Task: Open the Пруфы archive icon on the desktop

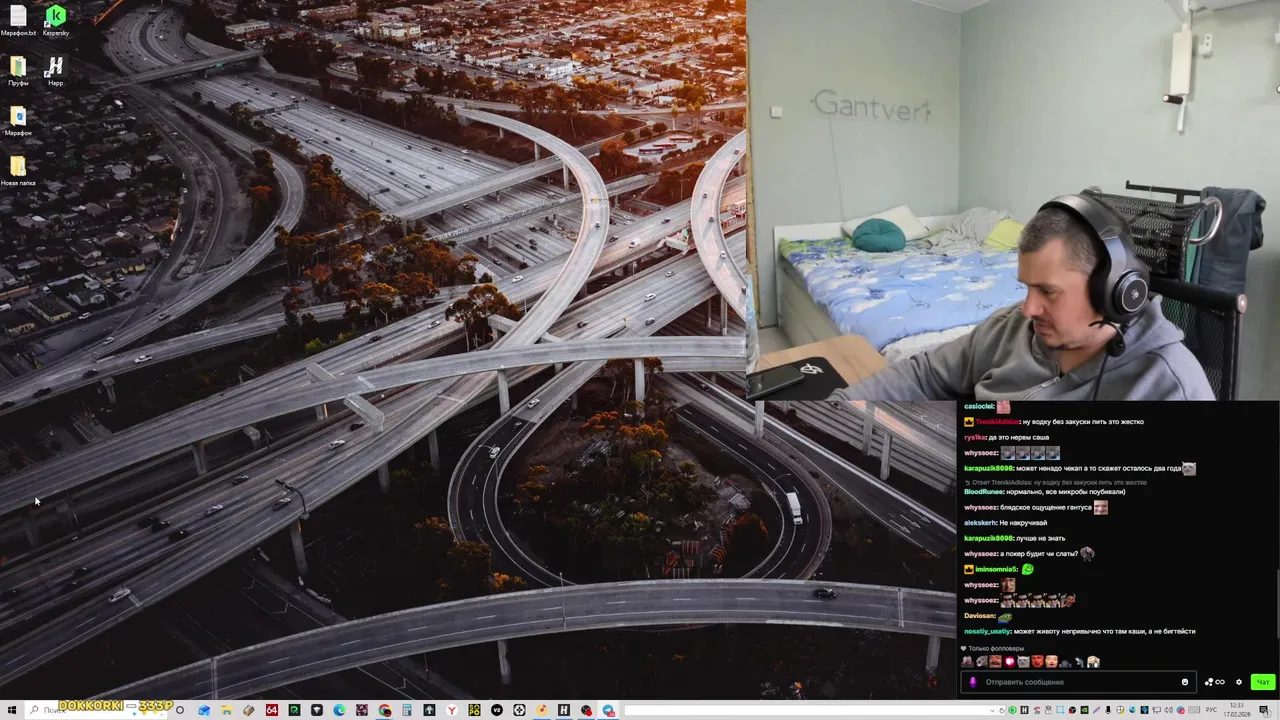Action: click(18, 70)
